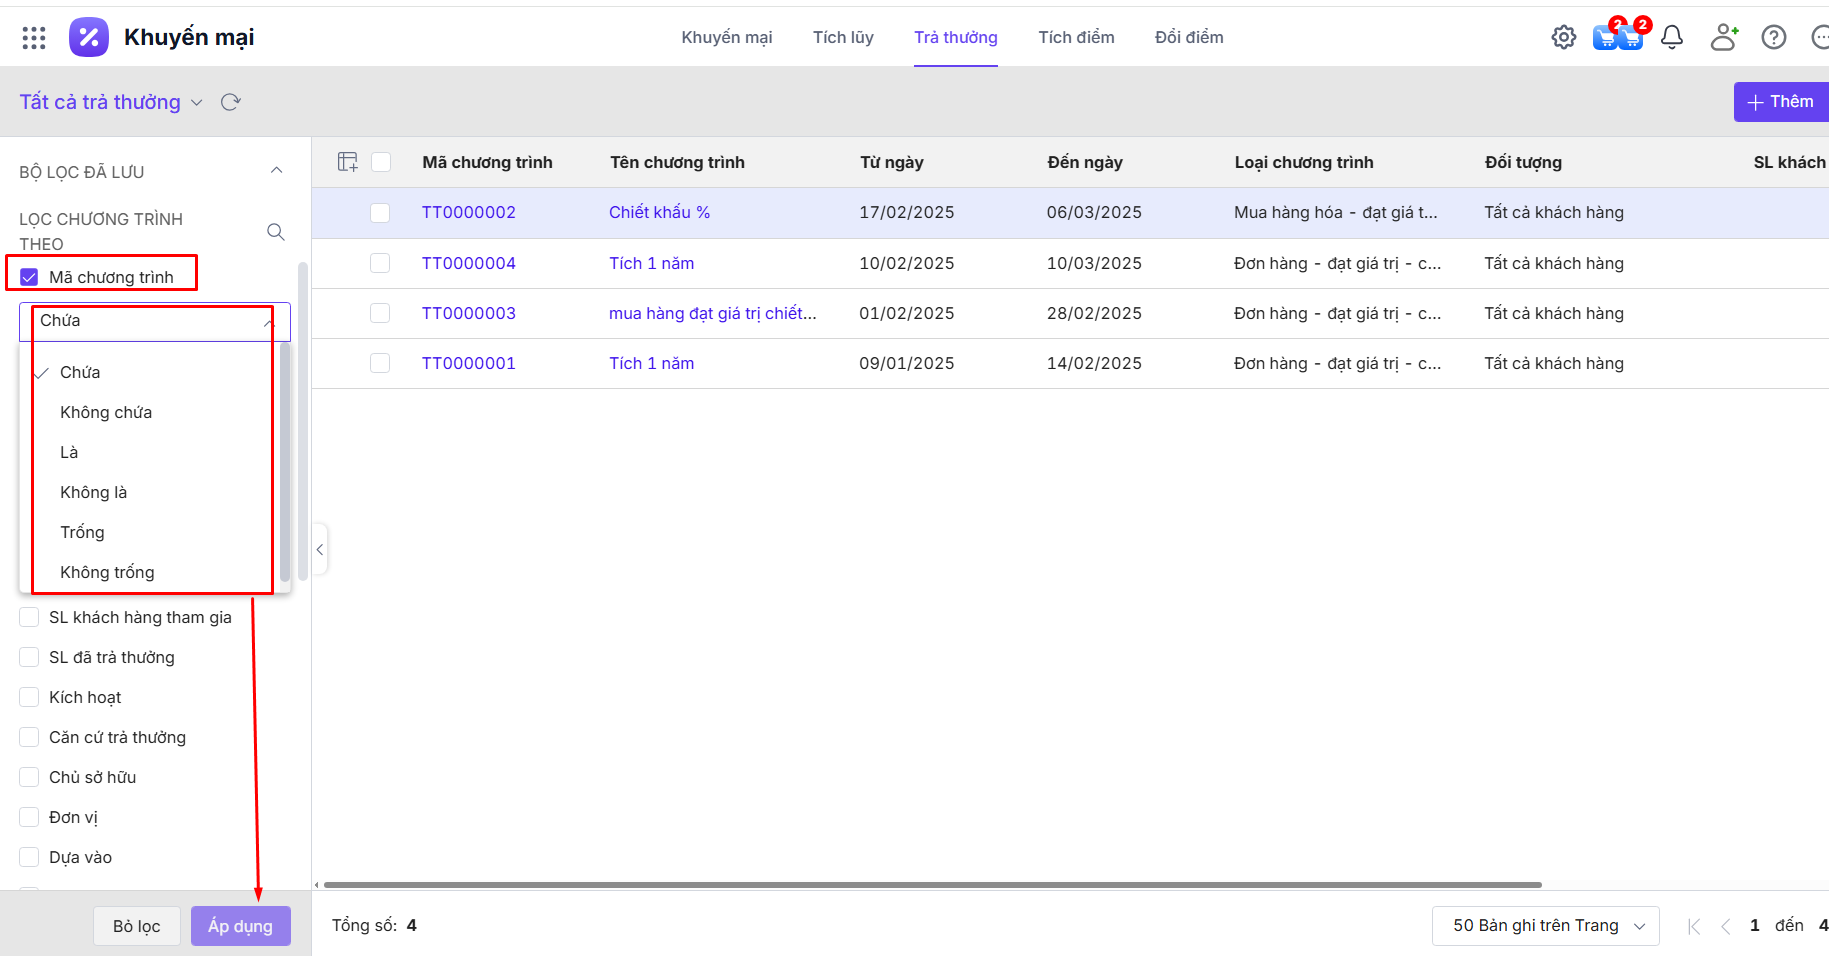This screenshot has width=1829, height=956.
Task: Open the table column settings icon
Action: click(x=347, y=162)
